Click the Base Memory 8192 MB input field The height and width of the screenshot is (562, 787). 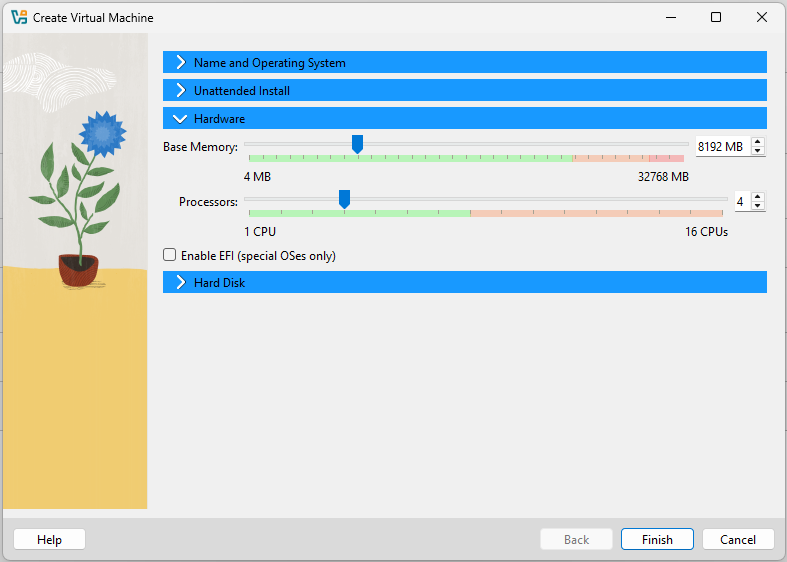(723, 147)
